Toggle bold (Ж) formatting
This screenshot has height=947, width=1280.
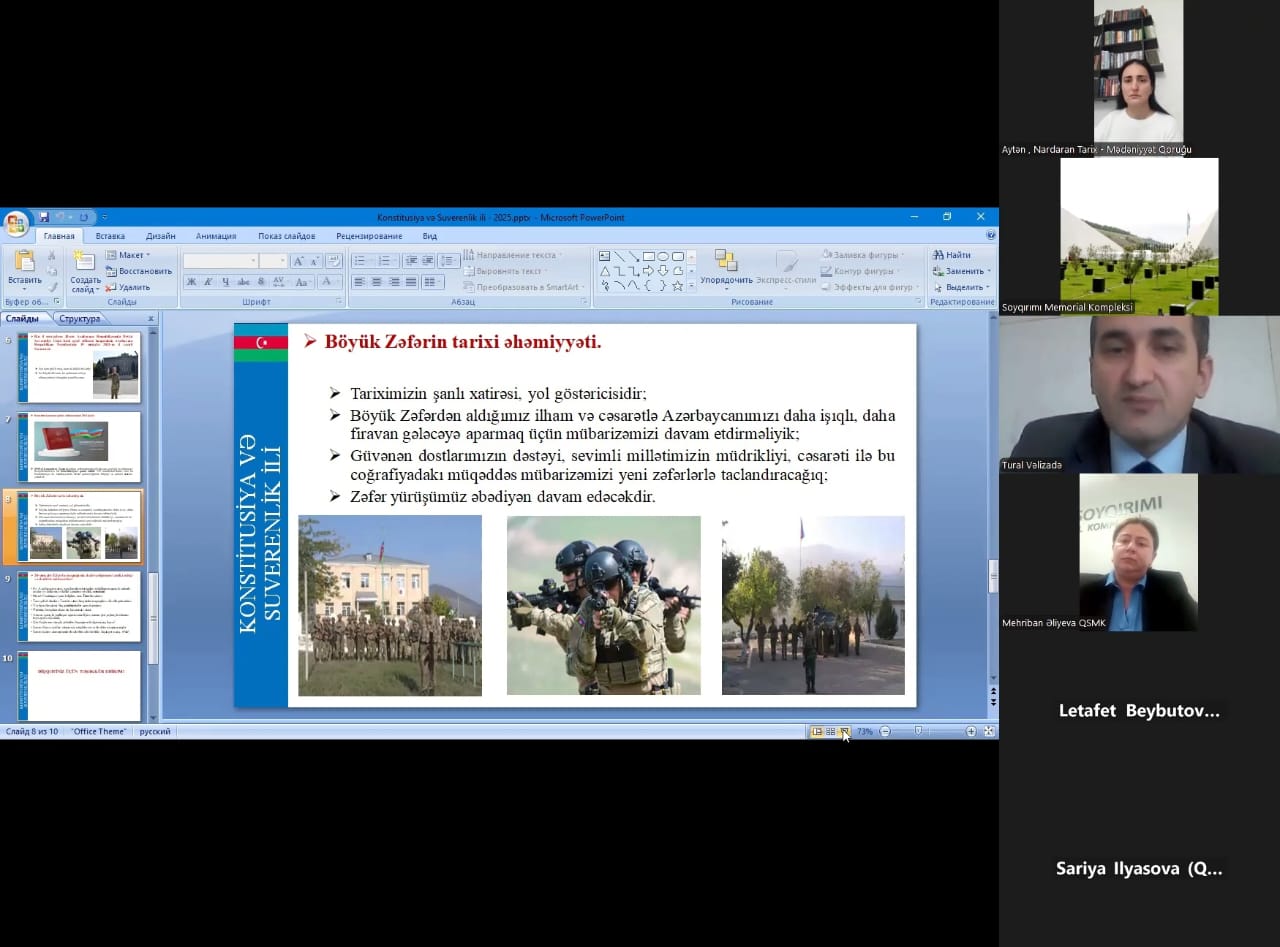(191, 282)
